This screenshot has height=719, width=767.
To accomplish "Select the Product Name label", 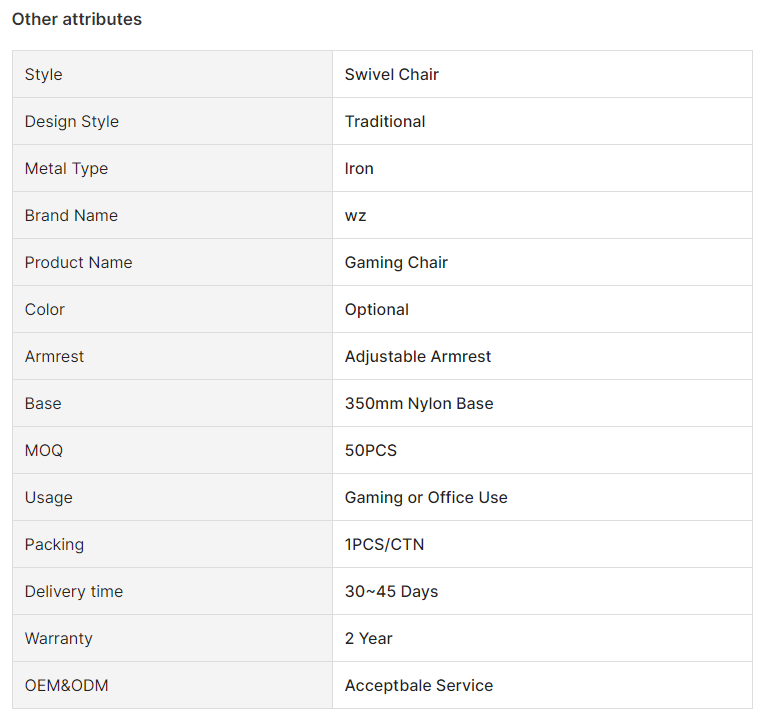I will (78, 262).
